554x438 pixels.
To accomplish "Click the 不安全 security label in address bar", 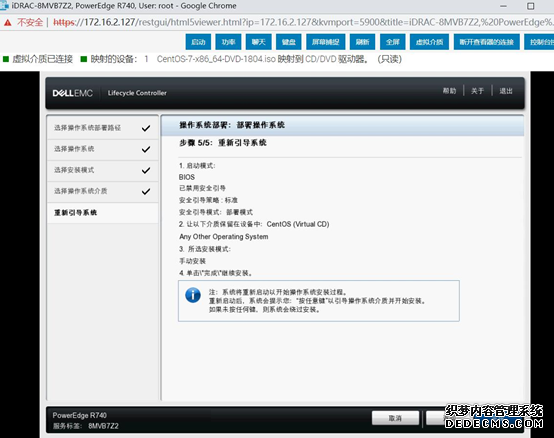I will 30,23.
